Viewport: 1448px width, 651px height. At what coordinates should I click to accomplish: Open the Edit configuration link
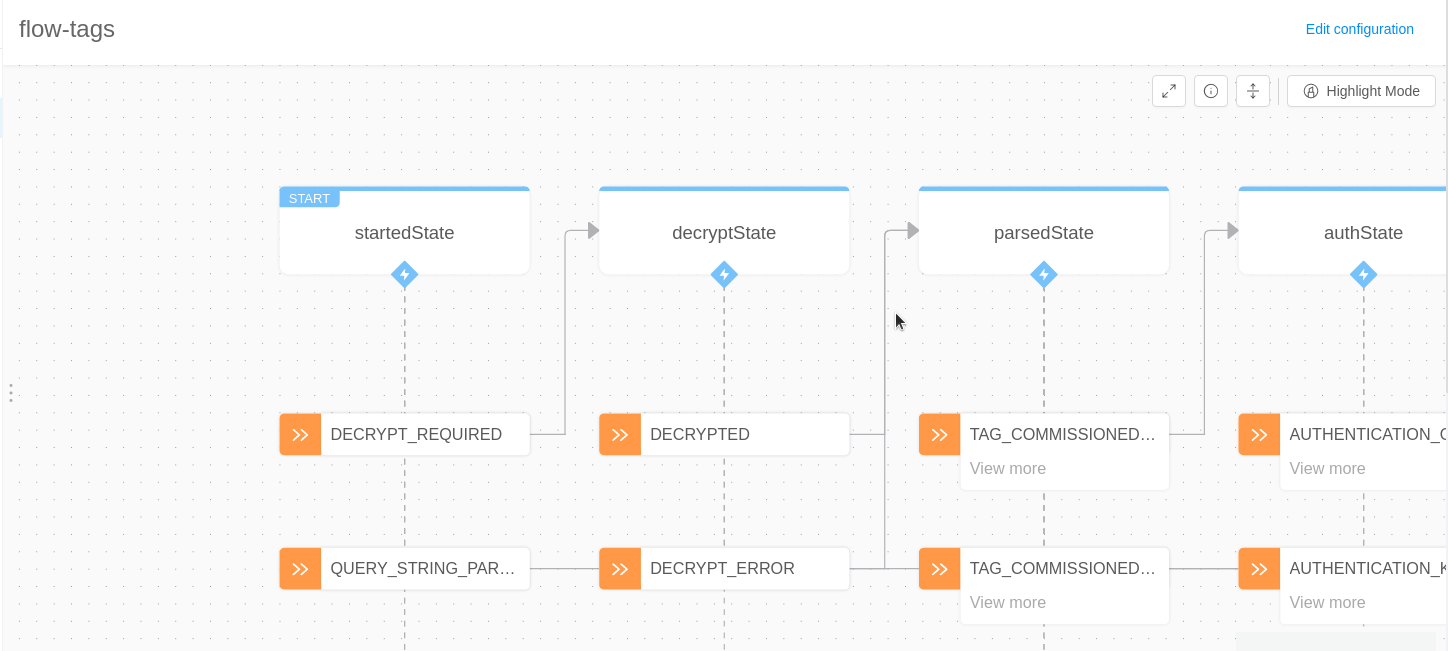click(x=1359, y=29)
